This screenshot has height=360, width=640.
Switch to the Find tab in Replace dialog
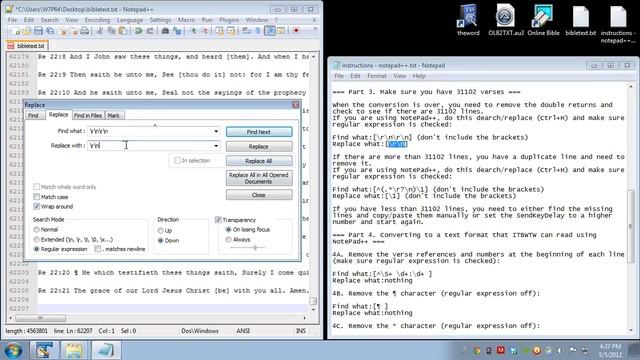coord(33,116)
